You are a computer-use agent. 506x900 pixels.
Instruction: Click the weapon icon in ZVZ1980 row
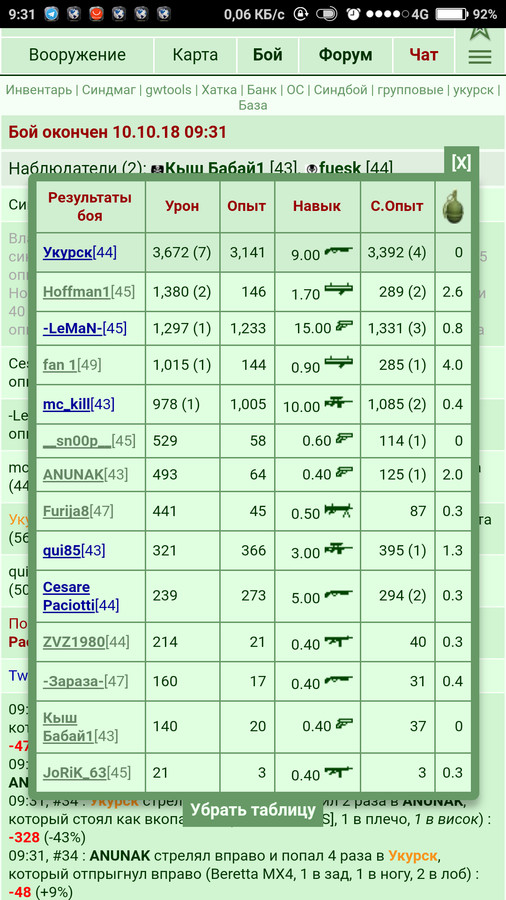tap(338, 641)
